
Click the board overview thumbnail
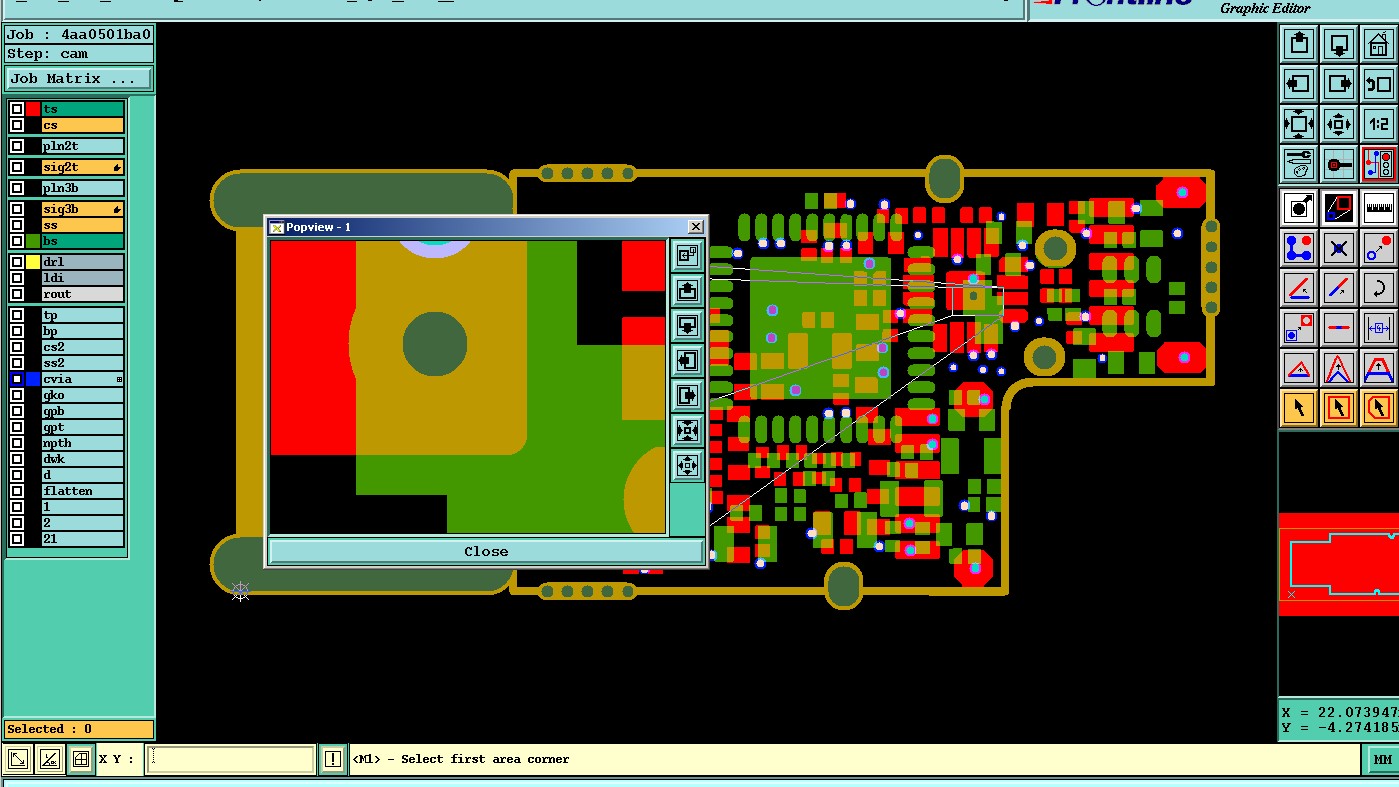coord(1338,564)
